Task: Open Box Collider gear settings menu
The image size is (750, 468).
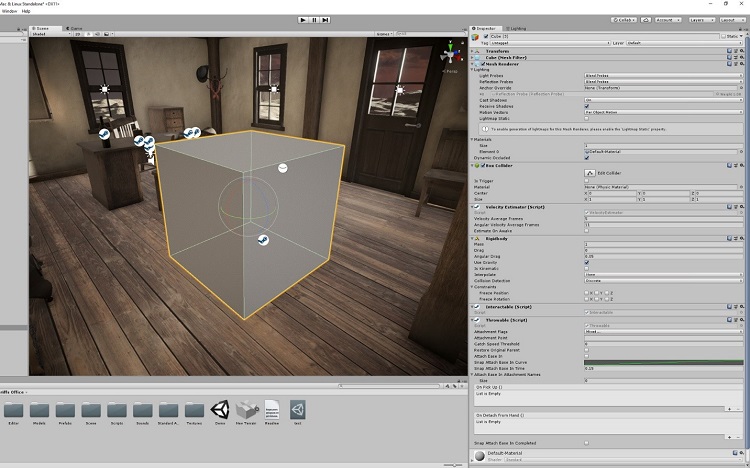Action: 741,165
